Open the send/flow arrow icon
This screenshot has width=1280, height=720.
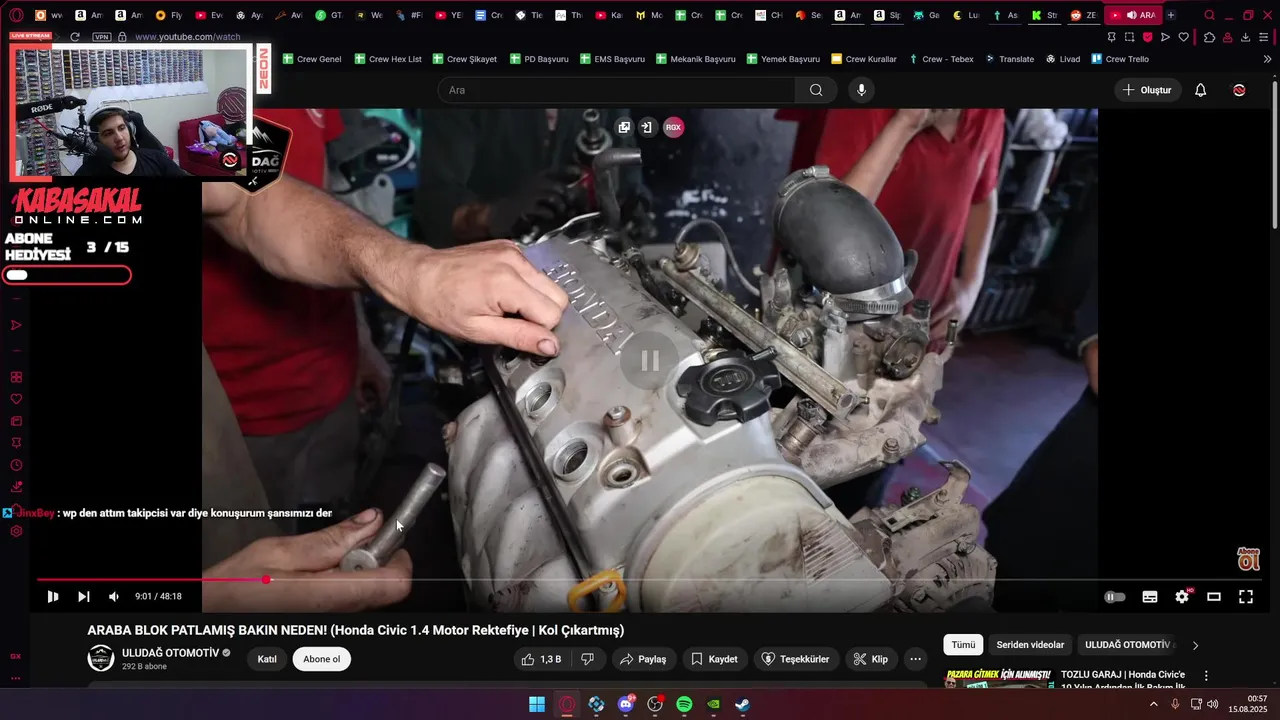coord(1165,37)
